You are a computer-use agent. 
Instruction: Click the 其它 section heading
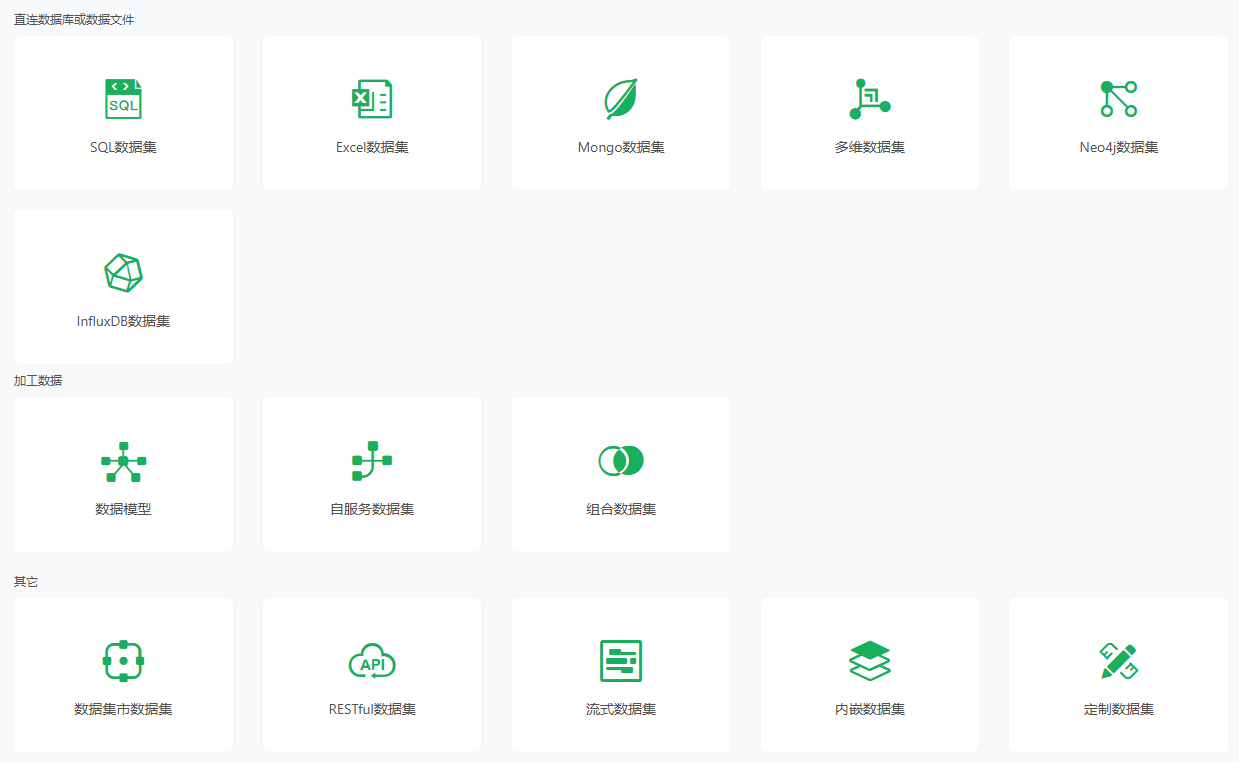pyautogui.click(x=26, y=582)
